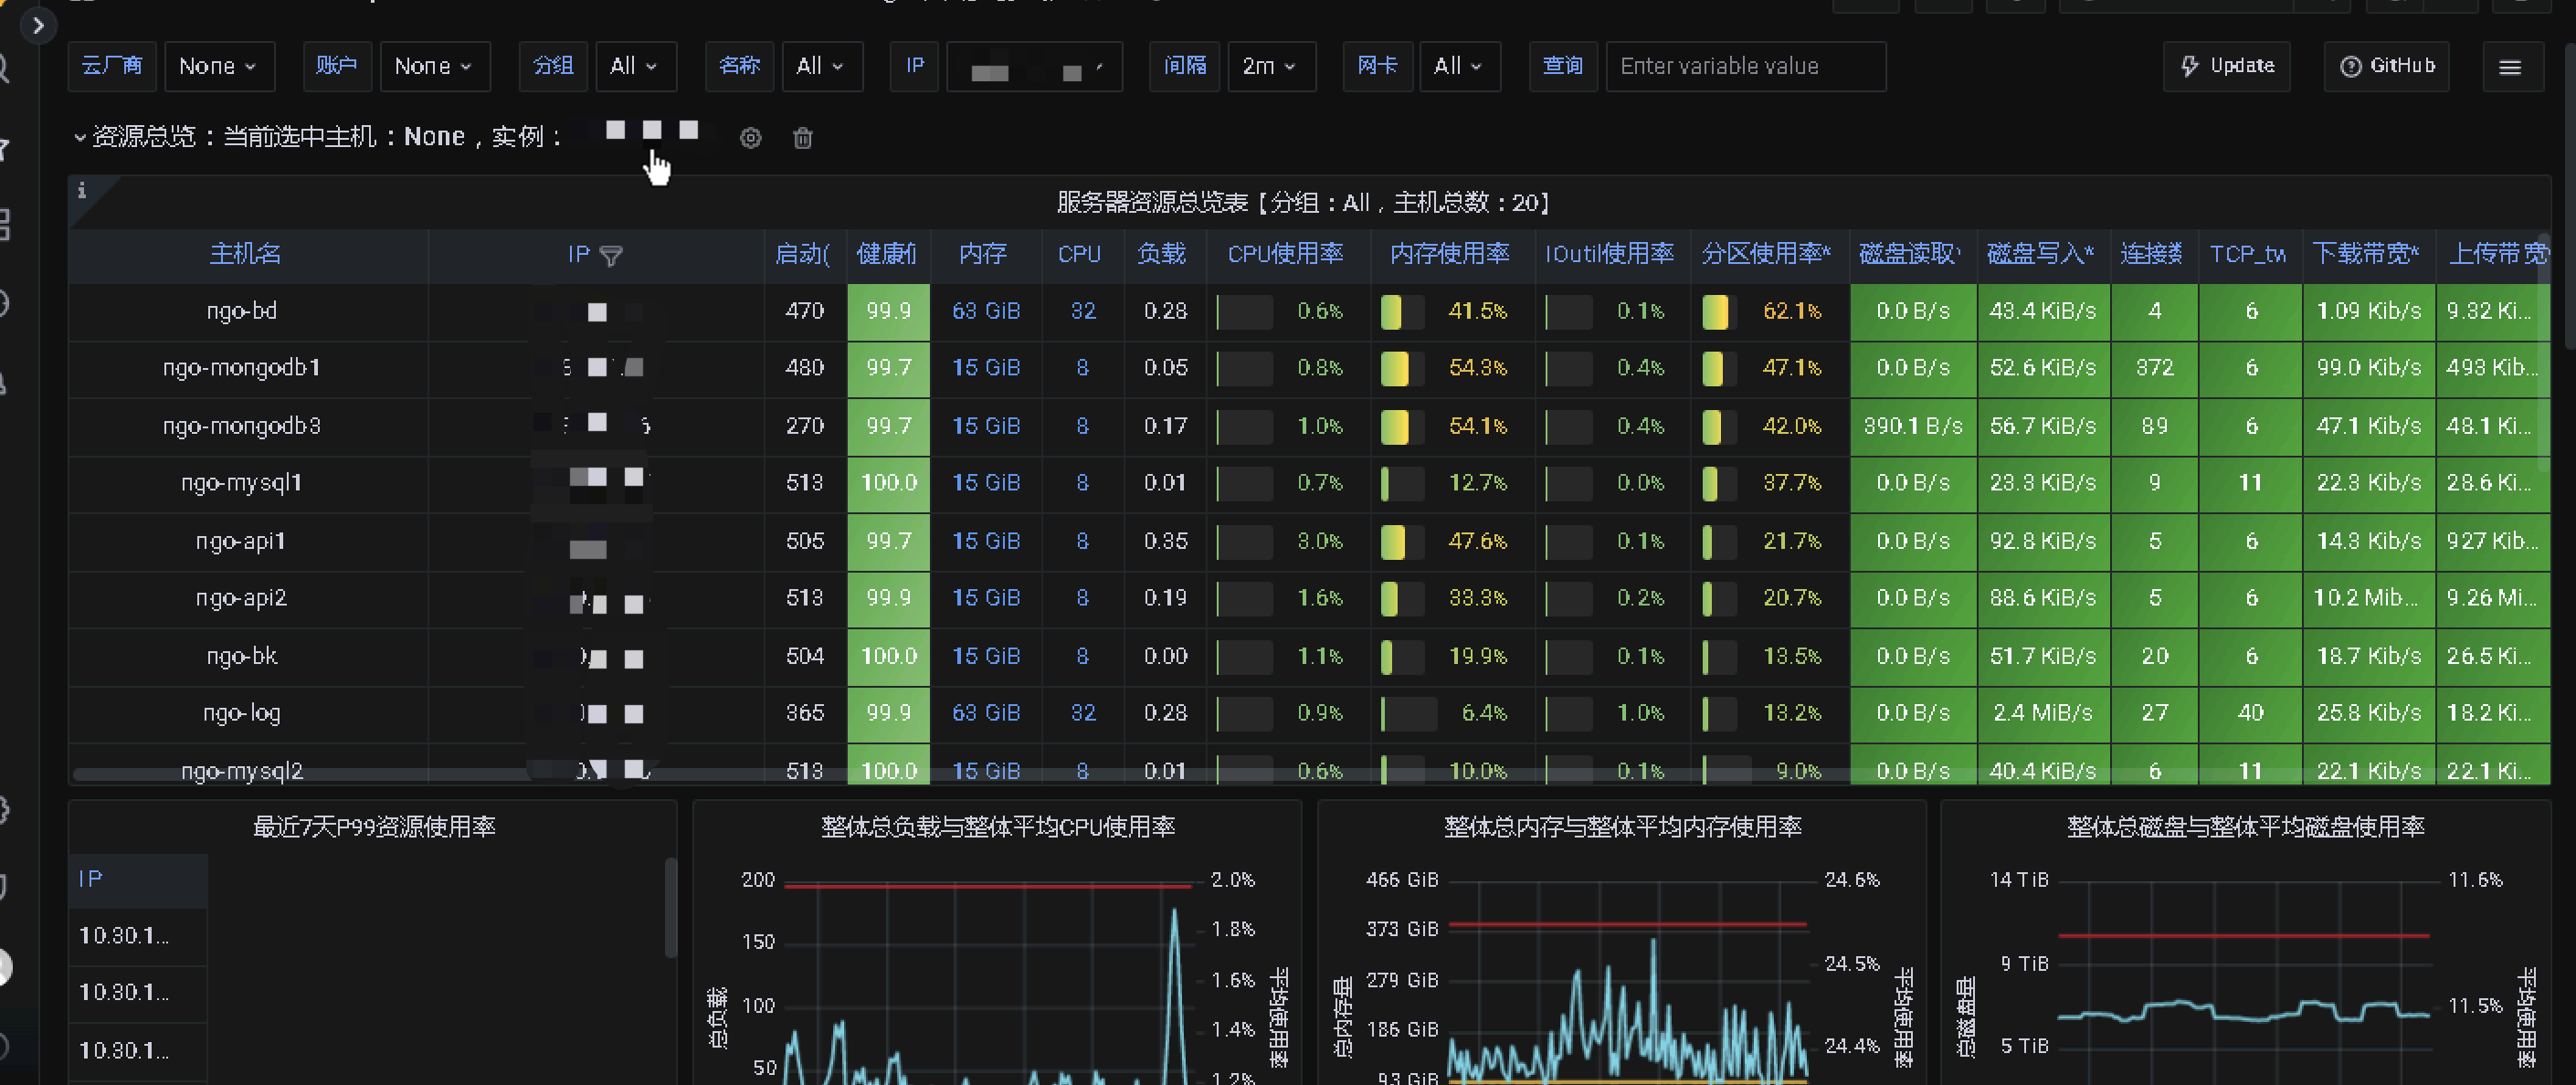Sort by 启动 column header
Image resolution: width=2576 pixels, height=1085 pixels.
coord(802,255)
